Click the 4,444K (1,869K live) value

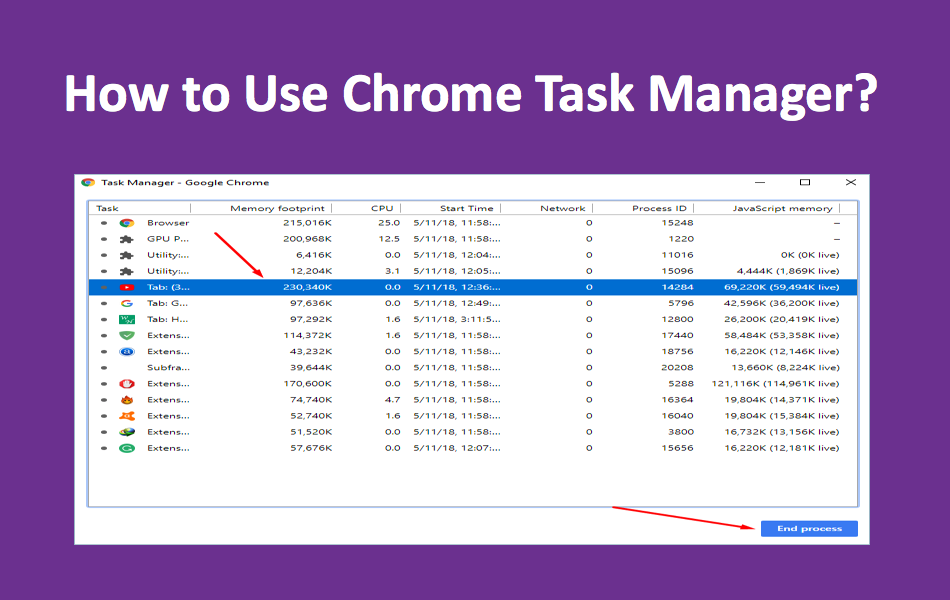(788, 271)
